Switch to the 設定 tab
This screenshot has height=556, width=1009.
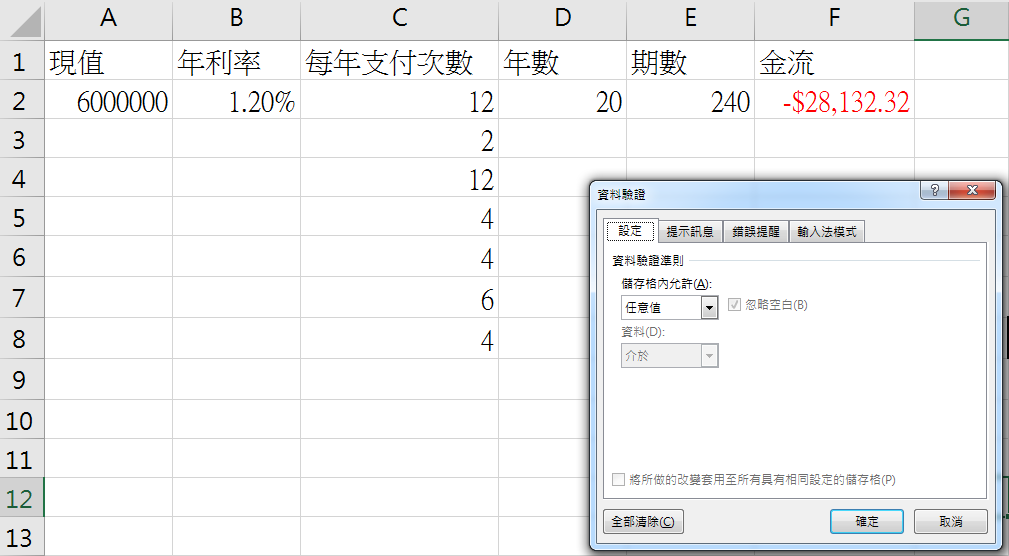[630, 231]
